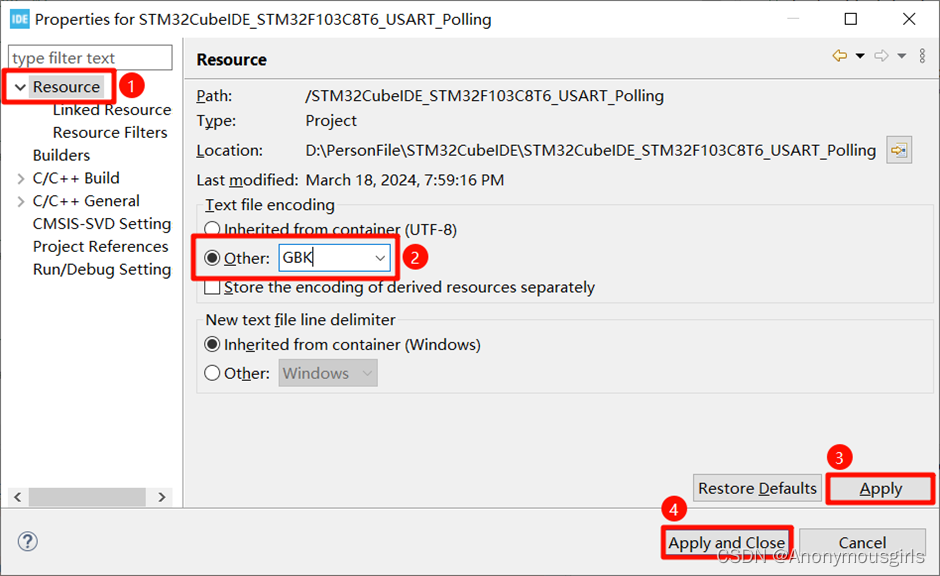
Task: Select Other line delimiter radio button
Action: click(x=212, y=373)
